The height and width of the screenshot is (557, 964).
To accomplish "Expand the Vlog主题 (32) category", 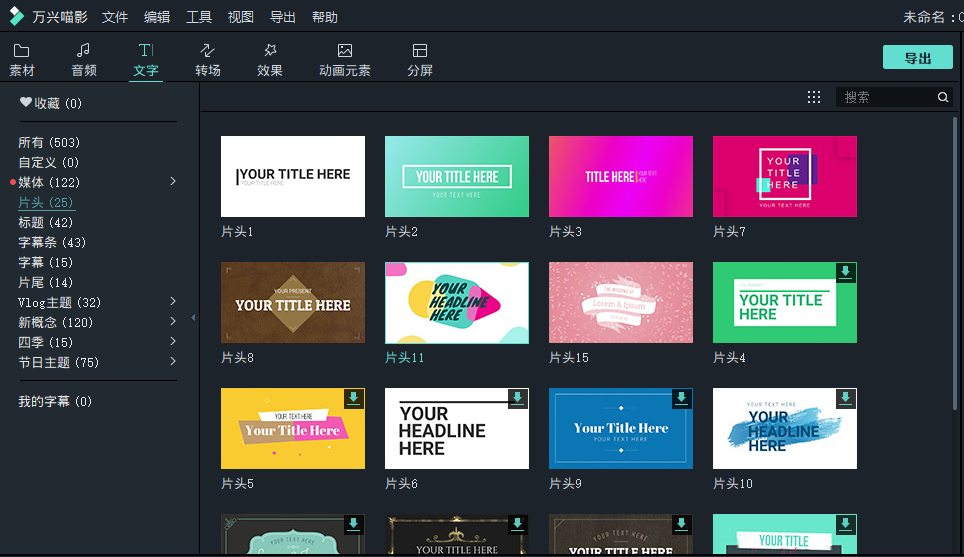I will tap(173, 302).
